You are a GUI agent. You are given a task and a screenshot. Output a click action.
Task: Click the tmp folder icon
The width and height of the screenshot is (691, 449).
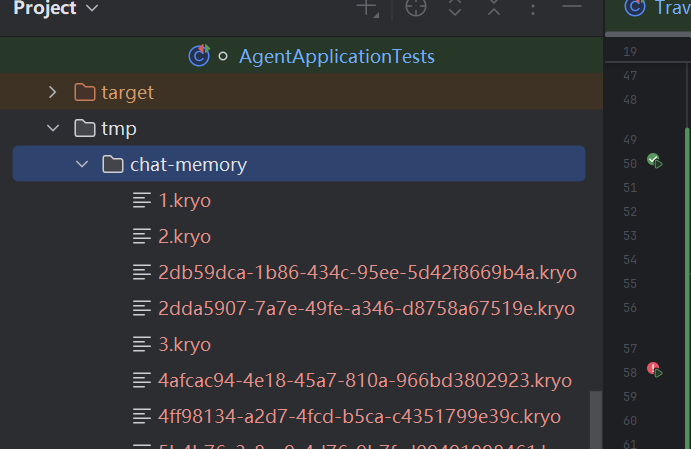pyautogui.click(x=85, y=128)
